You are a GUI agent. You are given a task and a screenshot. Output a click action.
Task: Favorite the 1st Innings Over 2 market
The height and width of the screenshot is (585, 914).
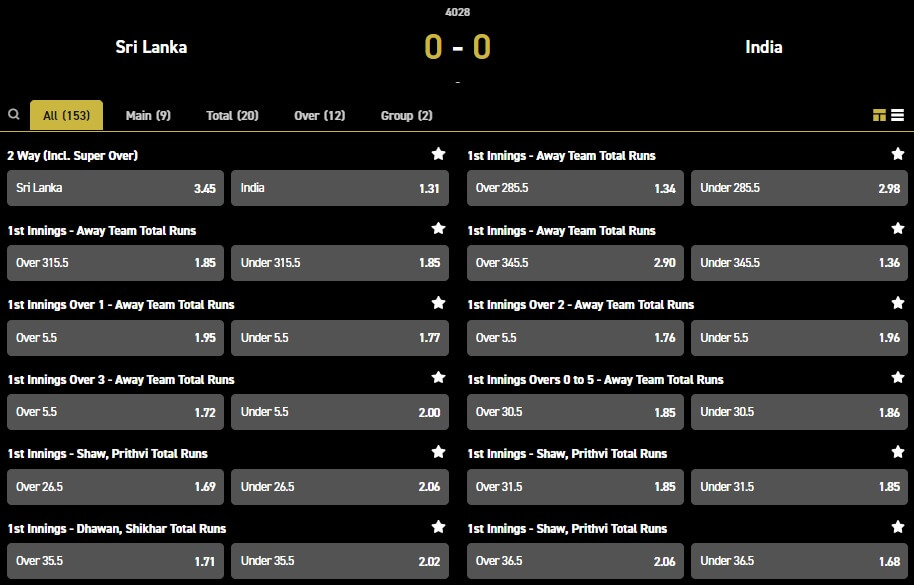click(898, 303)
